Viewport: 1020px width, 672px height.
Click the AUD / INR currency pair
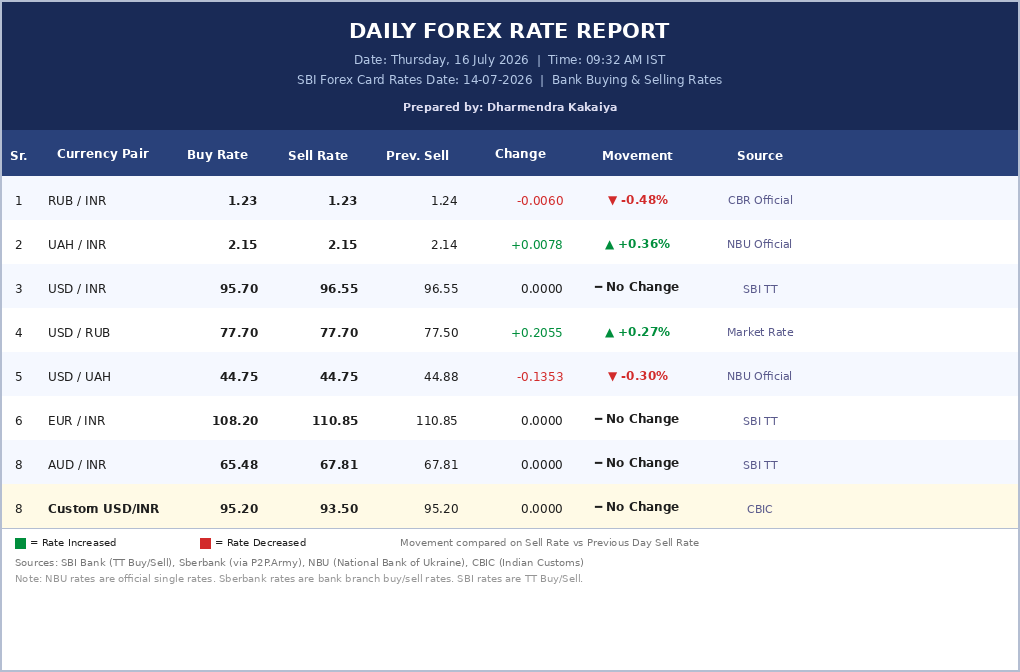pyautogui.click(x=77, y=465)
